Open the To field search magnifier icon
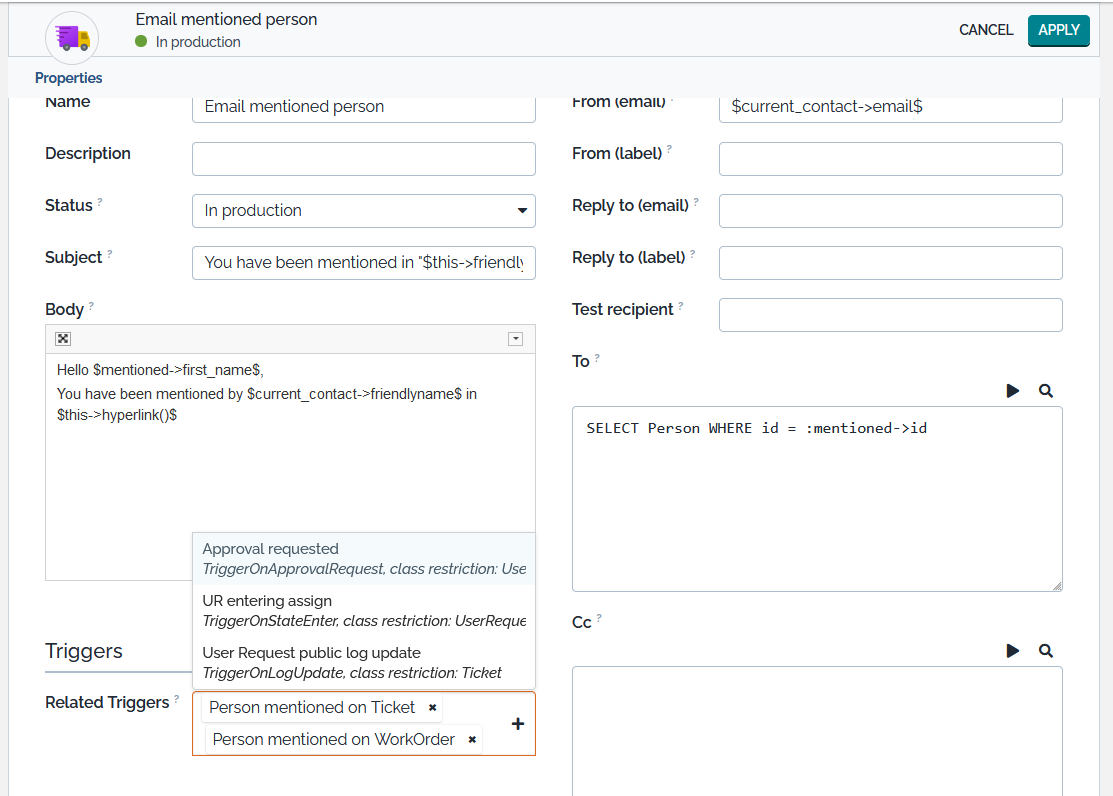 1046,391
